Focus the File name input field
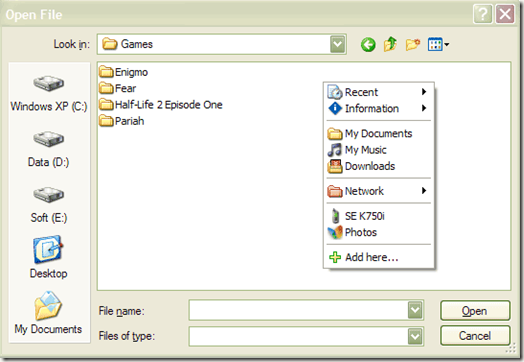This screenshot has width=524, height=362. click(x=298, y=310)
